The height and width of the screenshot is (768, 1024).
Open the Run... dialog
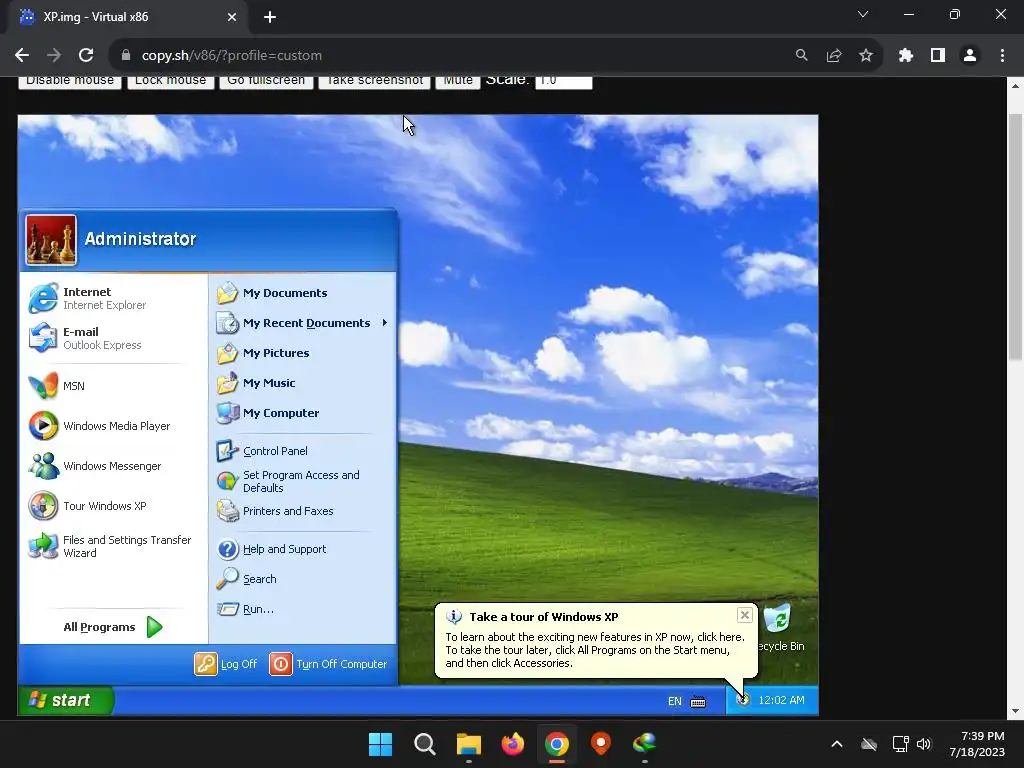pos(246,609)
